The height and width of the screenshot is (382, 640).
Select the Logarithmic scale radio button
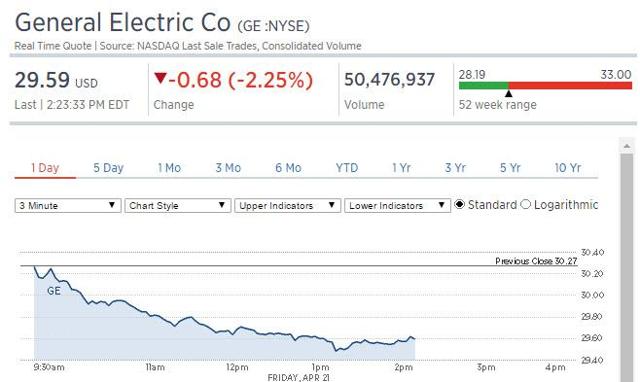(x=525, y=204)
